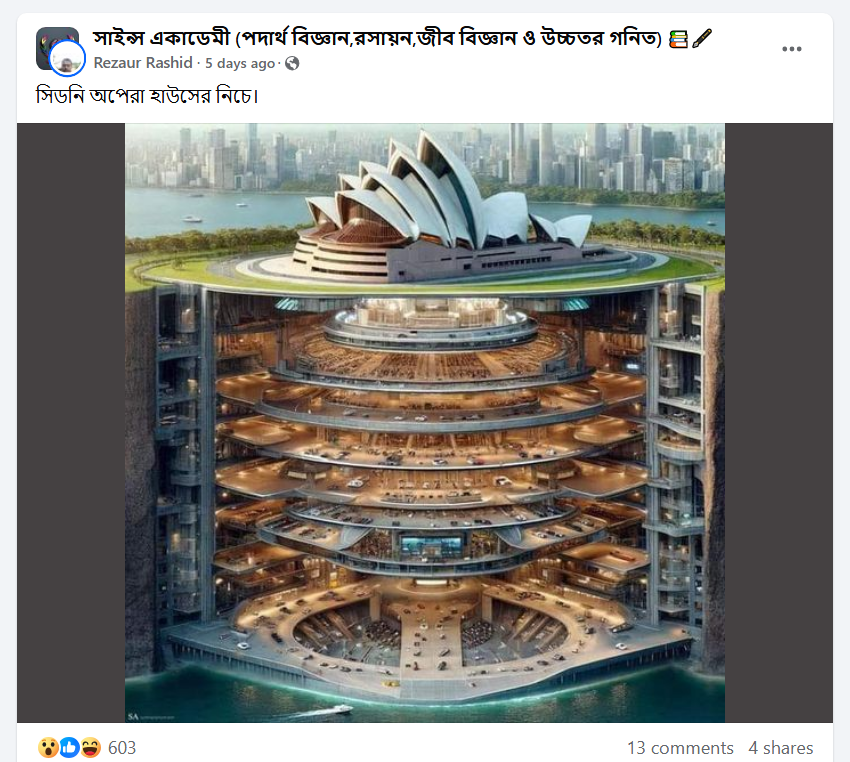
Task: Open the Rezaur Rashid profile link
Action: [x=143, y=63]
